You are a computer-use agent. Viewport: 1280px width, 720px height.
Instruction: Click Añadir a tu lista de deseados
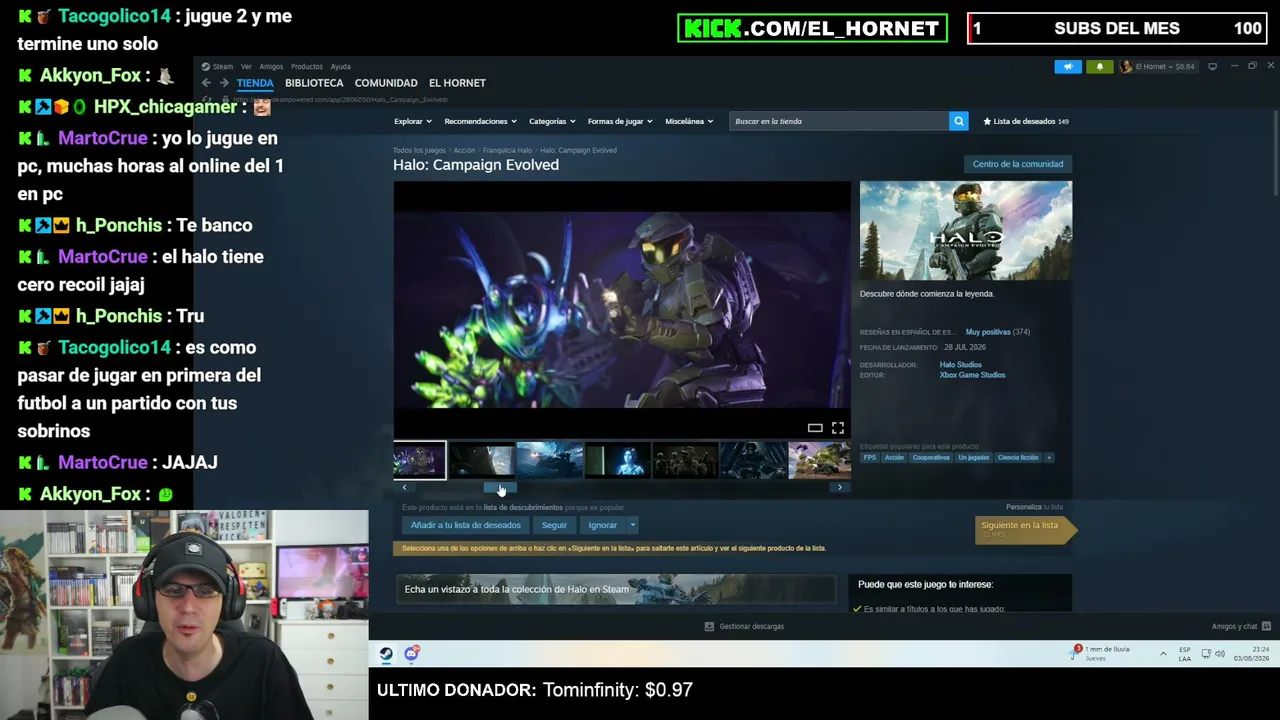[465, 525]
